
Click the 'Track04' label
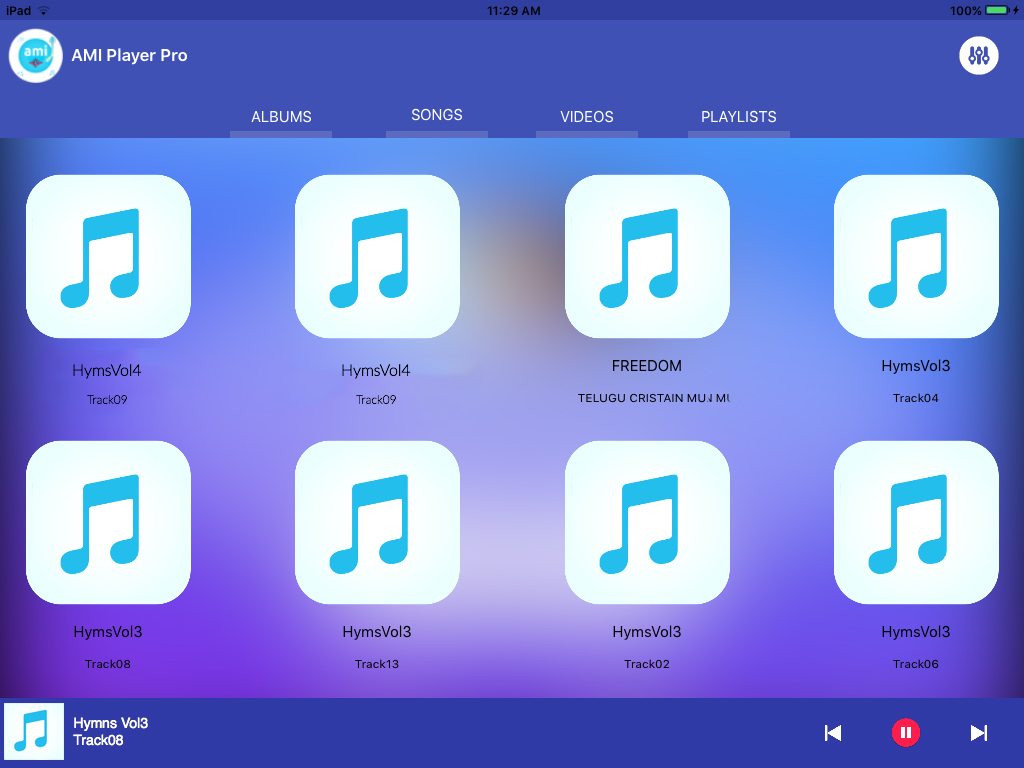916,398
